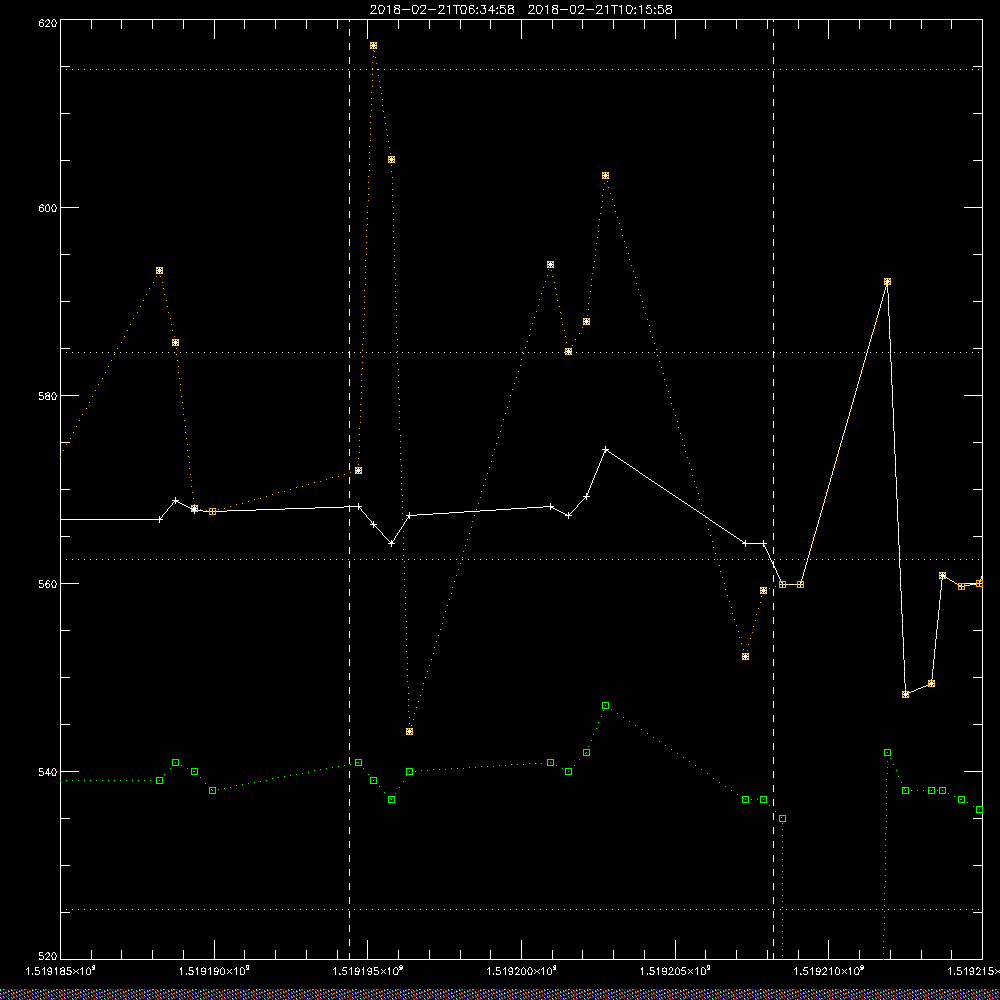
Task: Click the x-axis label 1.519210×10⁹
Action: [x=828, y=971]
